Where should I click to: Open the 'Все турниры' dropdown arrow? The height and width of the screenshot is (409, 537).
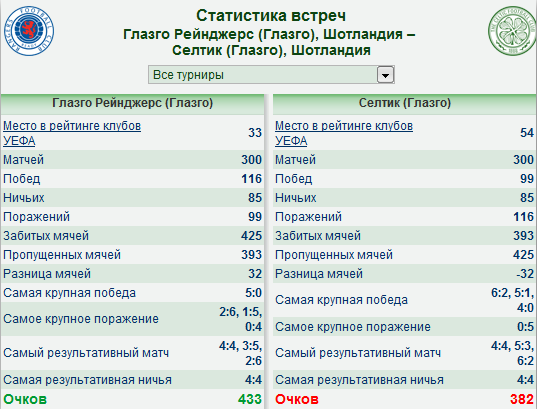tap(385, 75)
